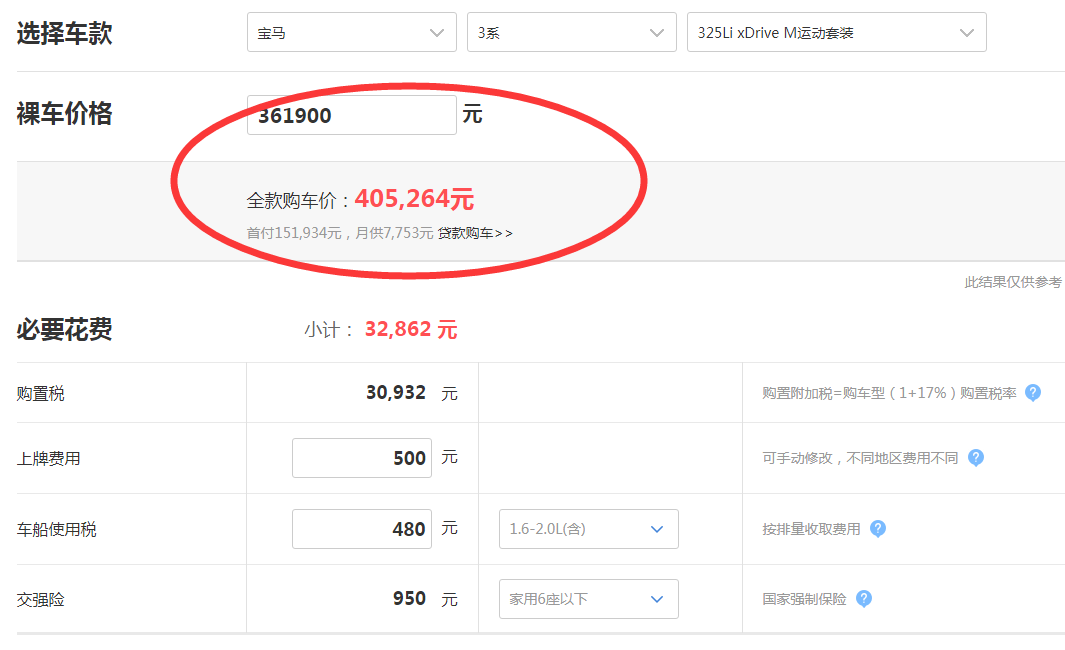Click the 可手动修改，不同地区费用不同 description
The width and height of the screenshot is (1065, 650).
(x=860, y=458)
